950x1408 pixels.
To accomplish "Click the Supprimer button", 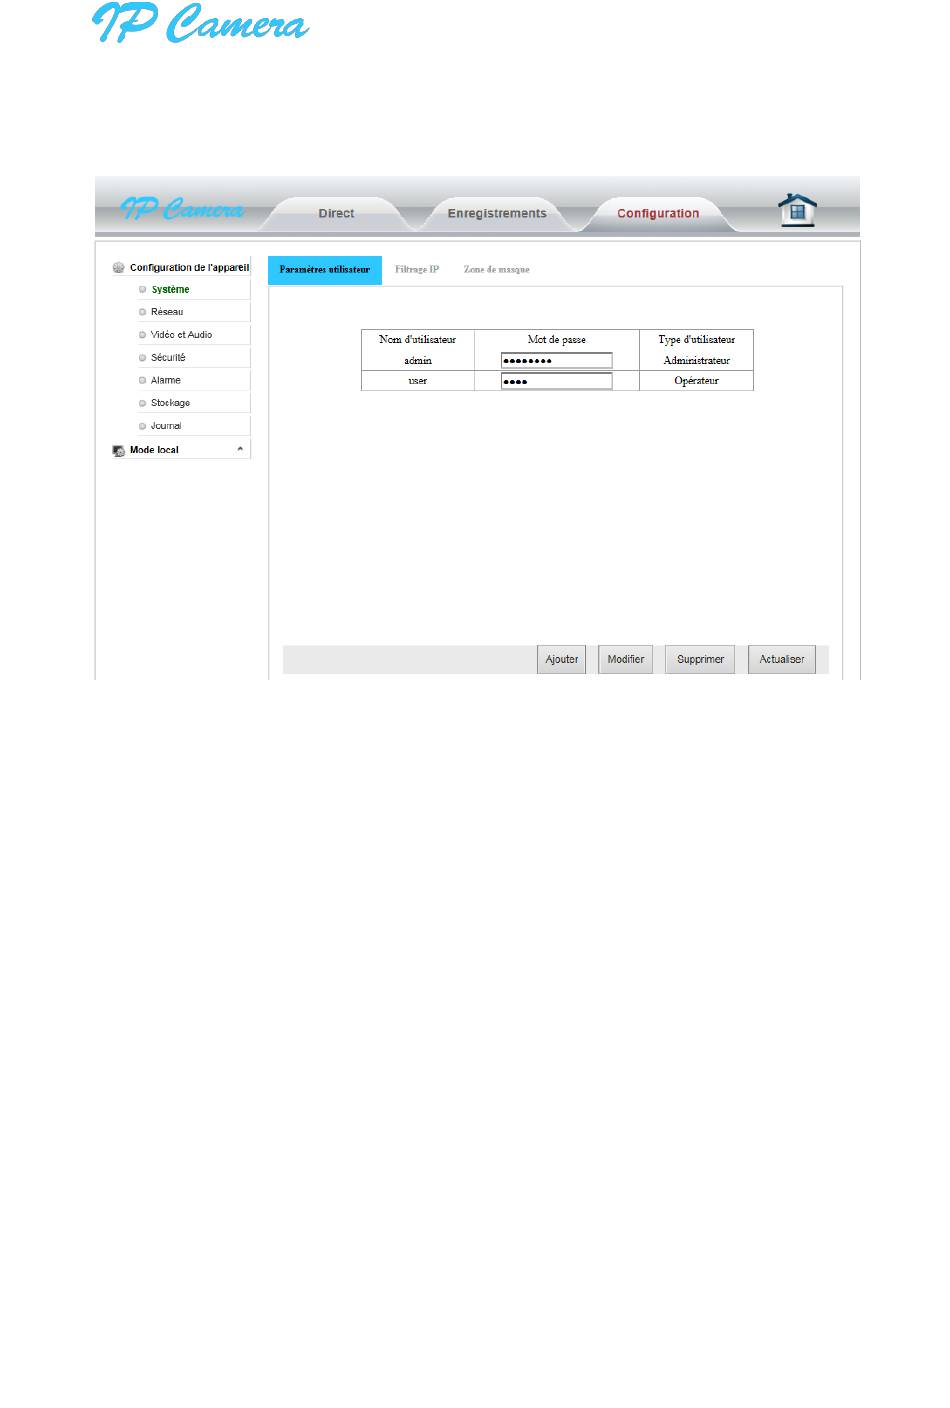I will 700,659.
